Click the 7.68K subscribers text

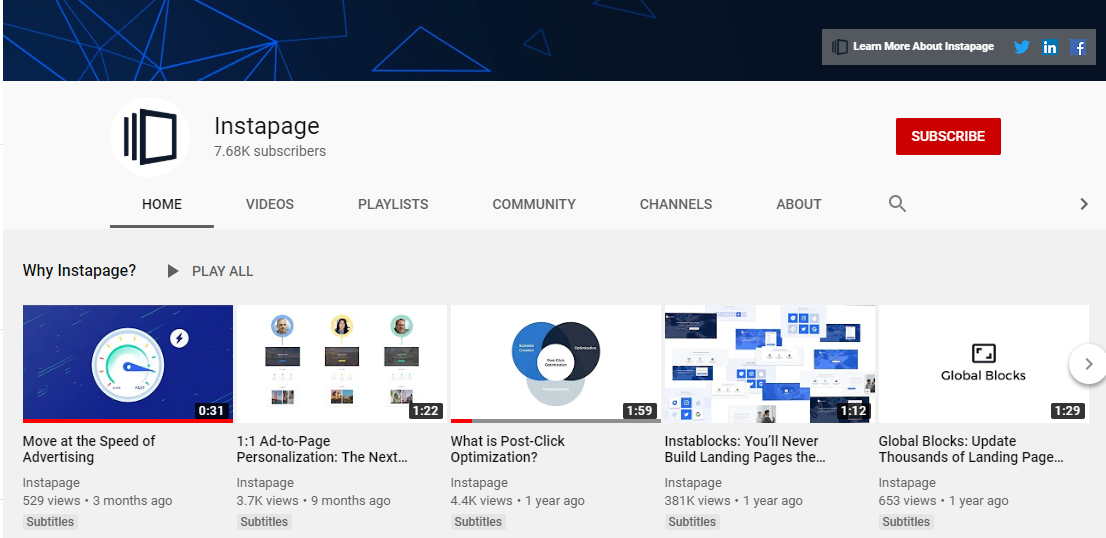coord(270,151)
